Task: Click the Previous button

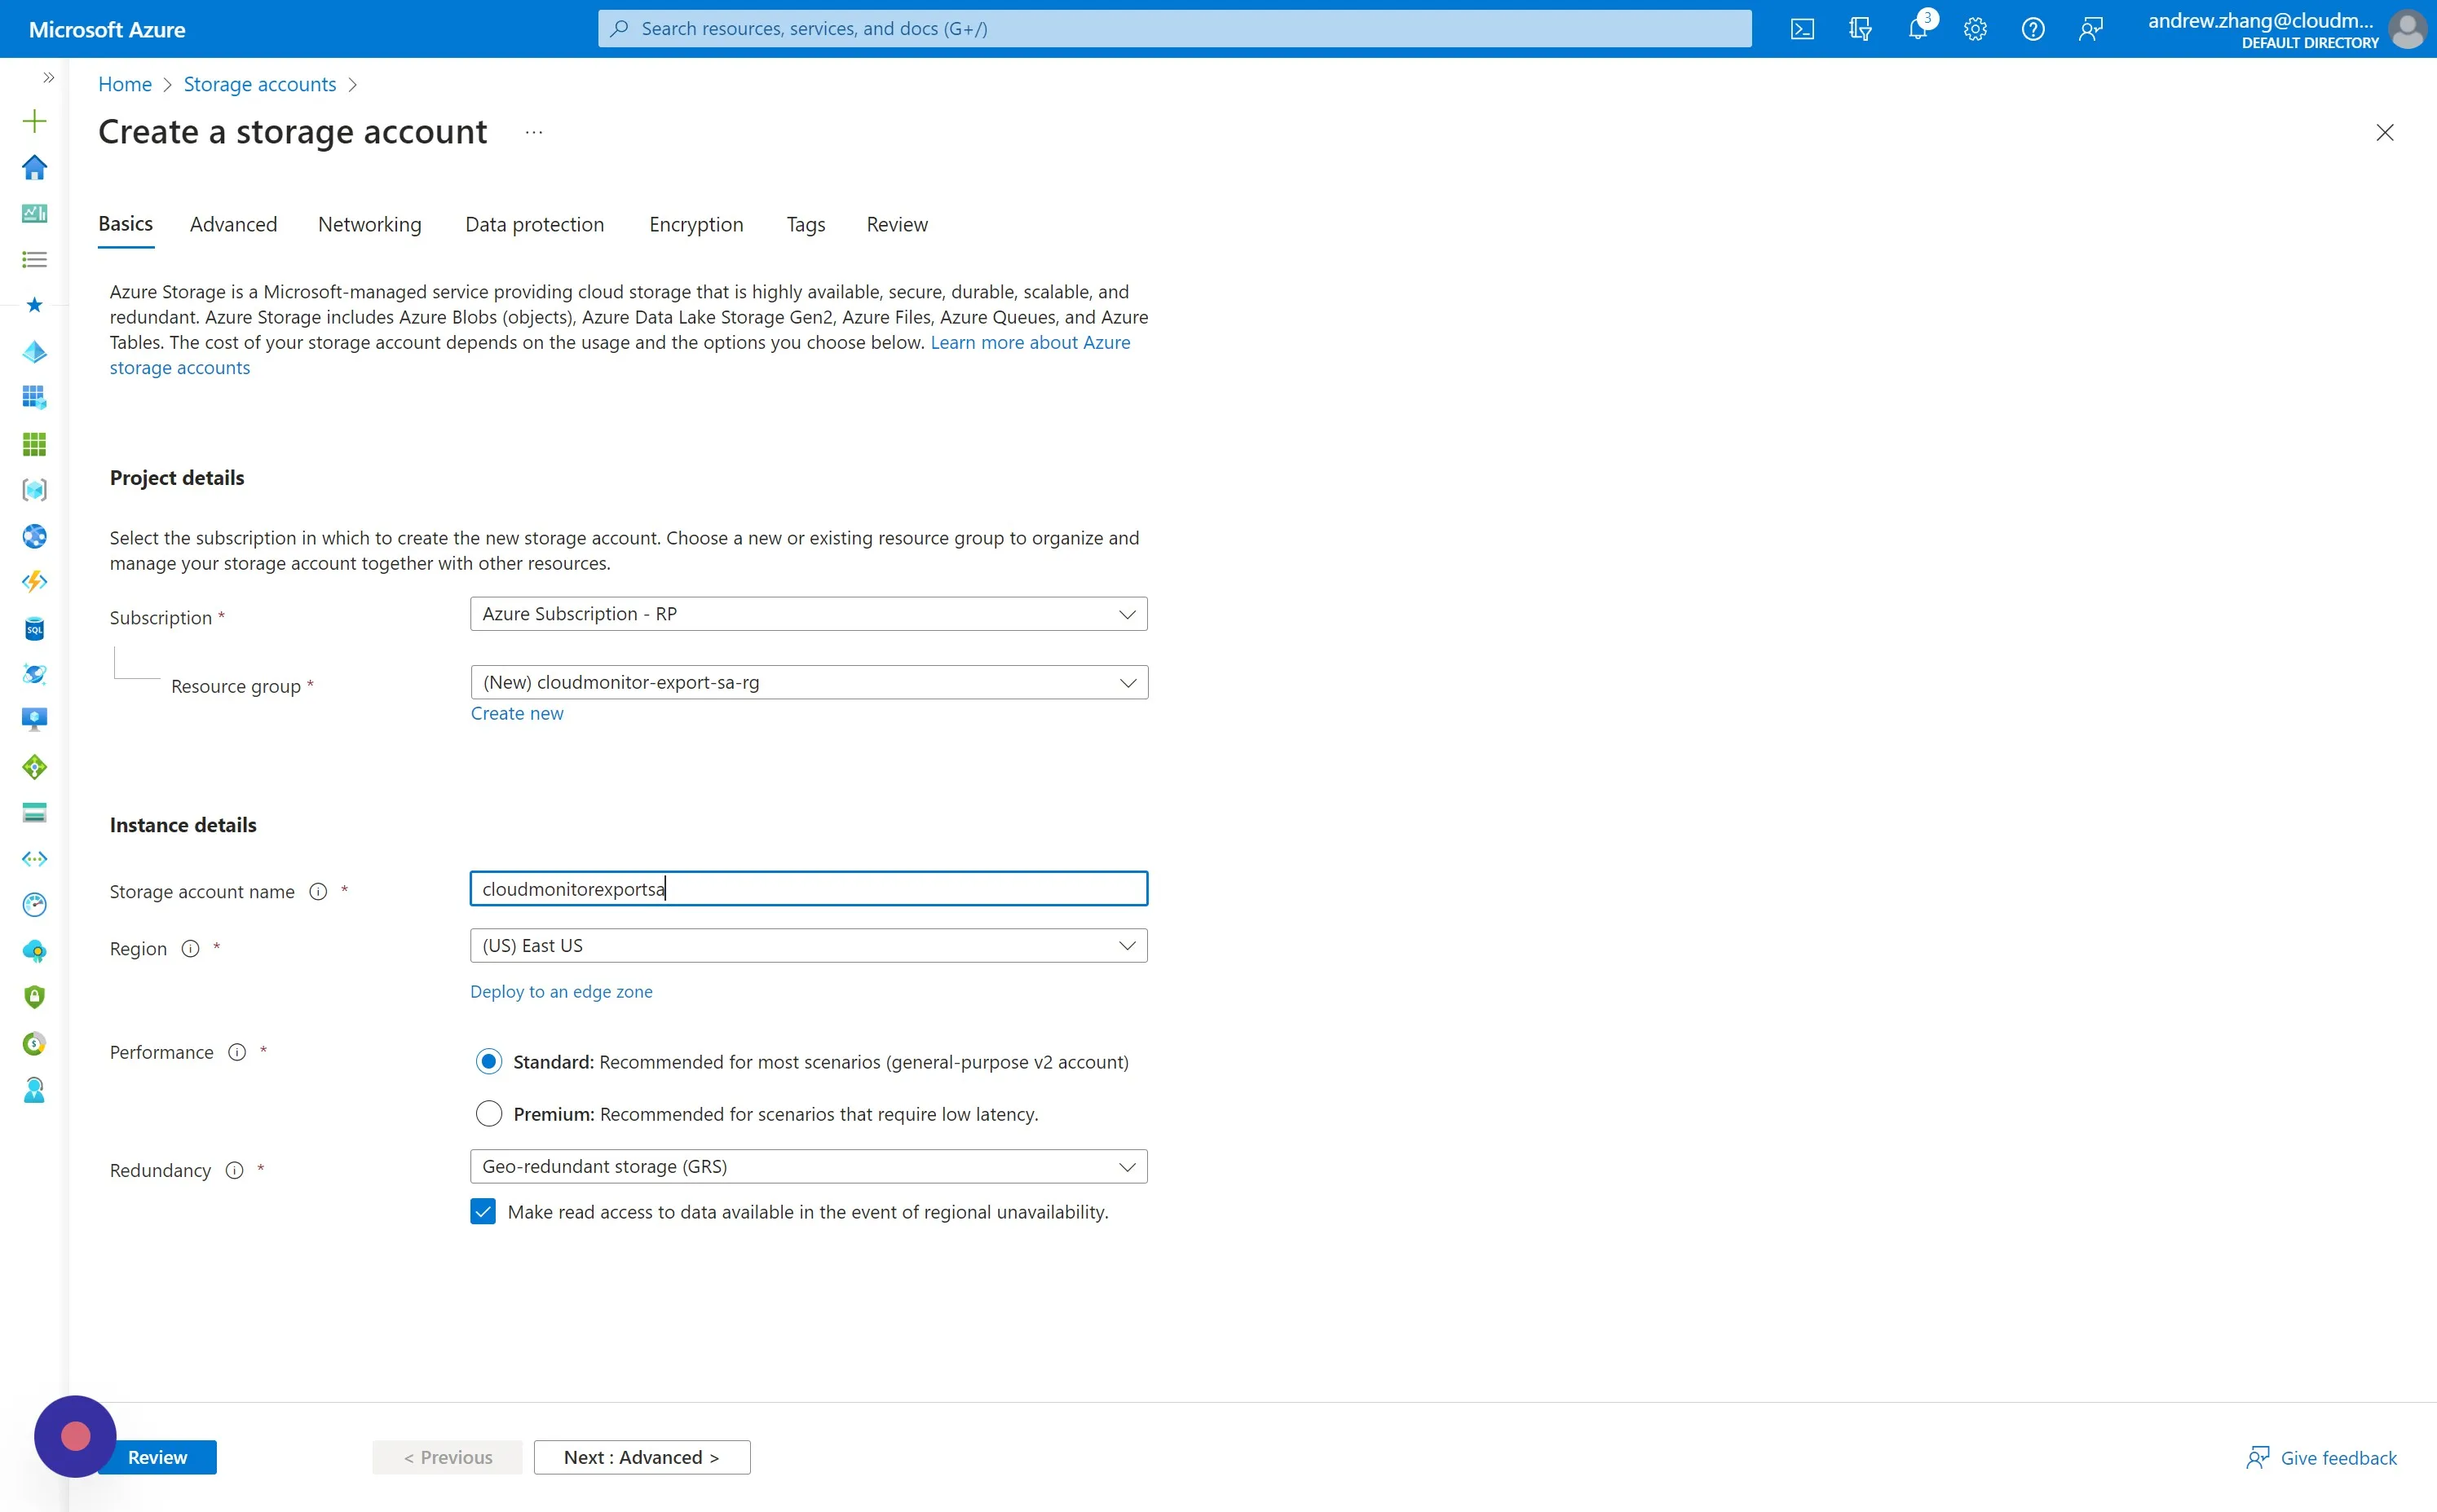Action: tap(448, 1457)
